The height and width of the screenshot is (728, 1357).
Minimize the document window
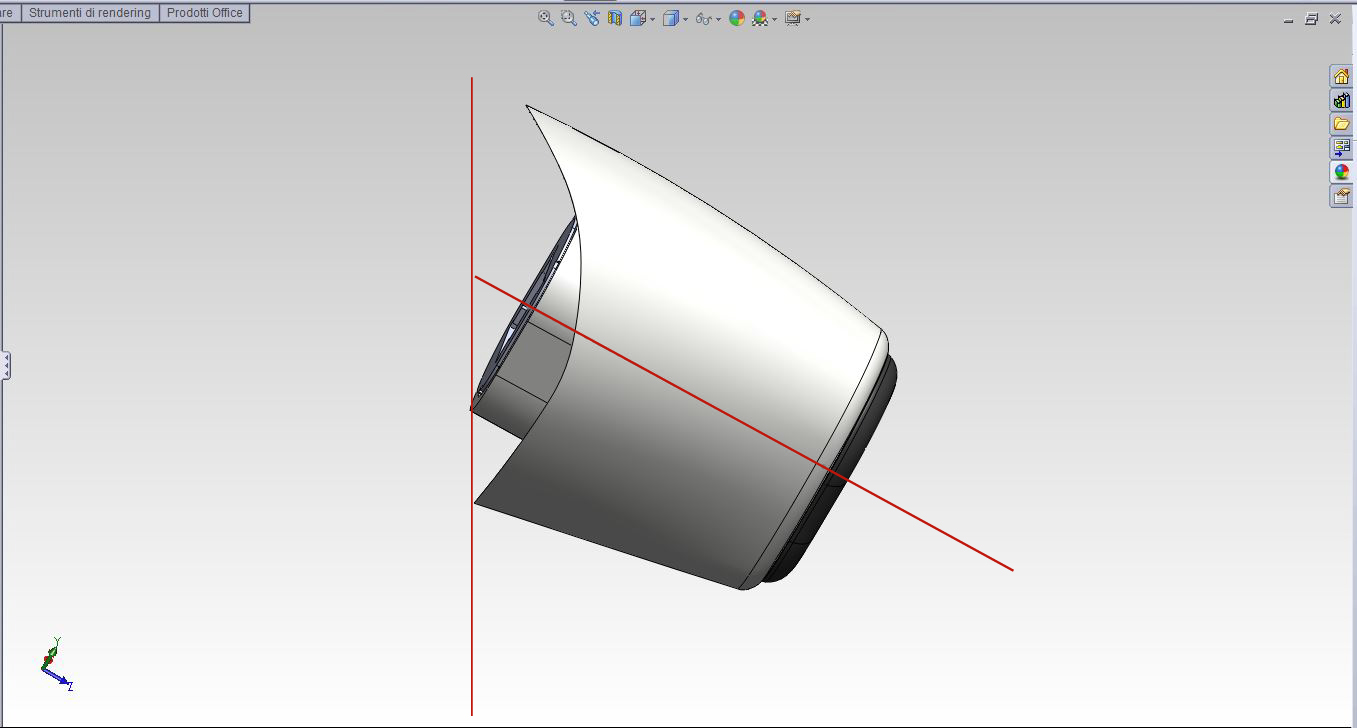tap(1289, 19)
